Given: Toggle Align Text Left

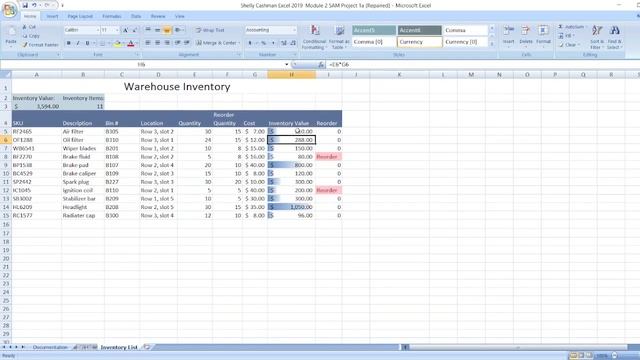Looking at the screenshot, I should point(148,43).
